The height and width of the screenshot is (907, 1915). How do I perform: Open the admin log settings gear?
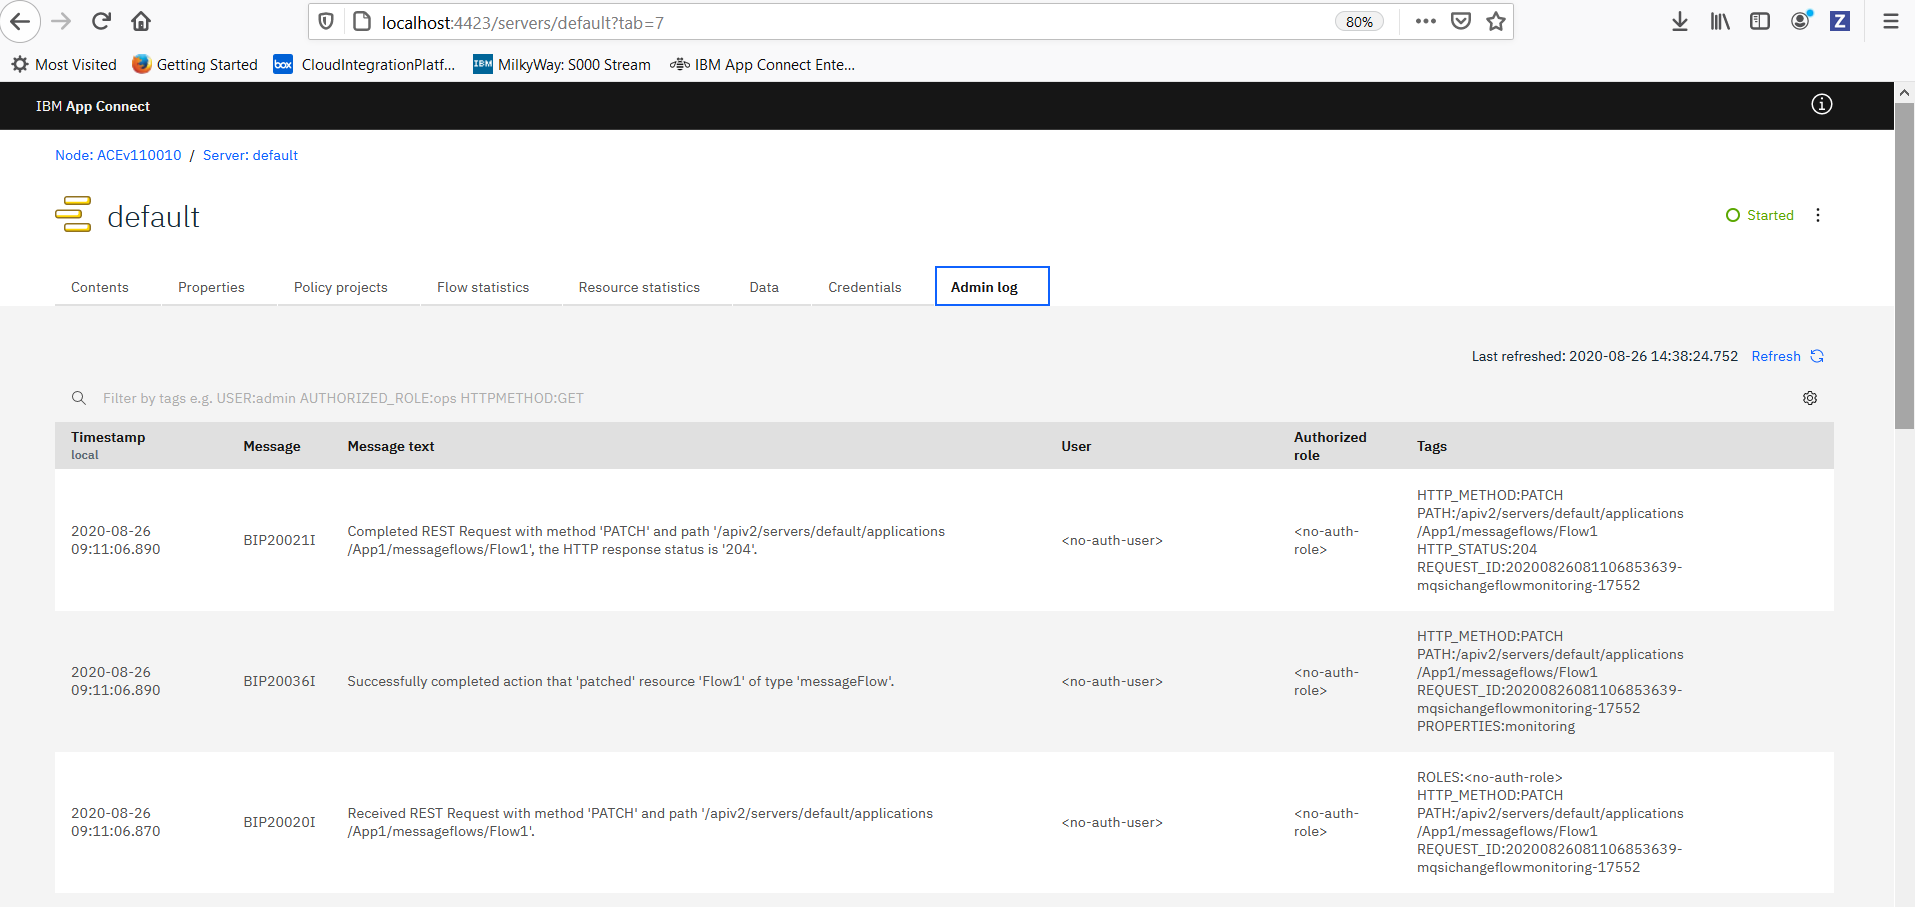pyautogui.click(x=1810, y=398)
